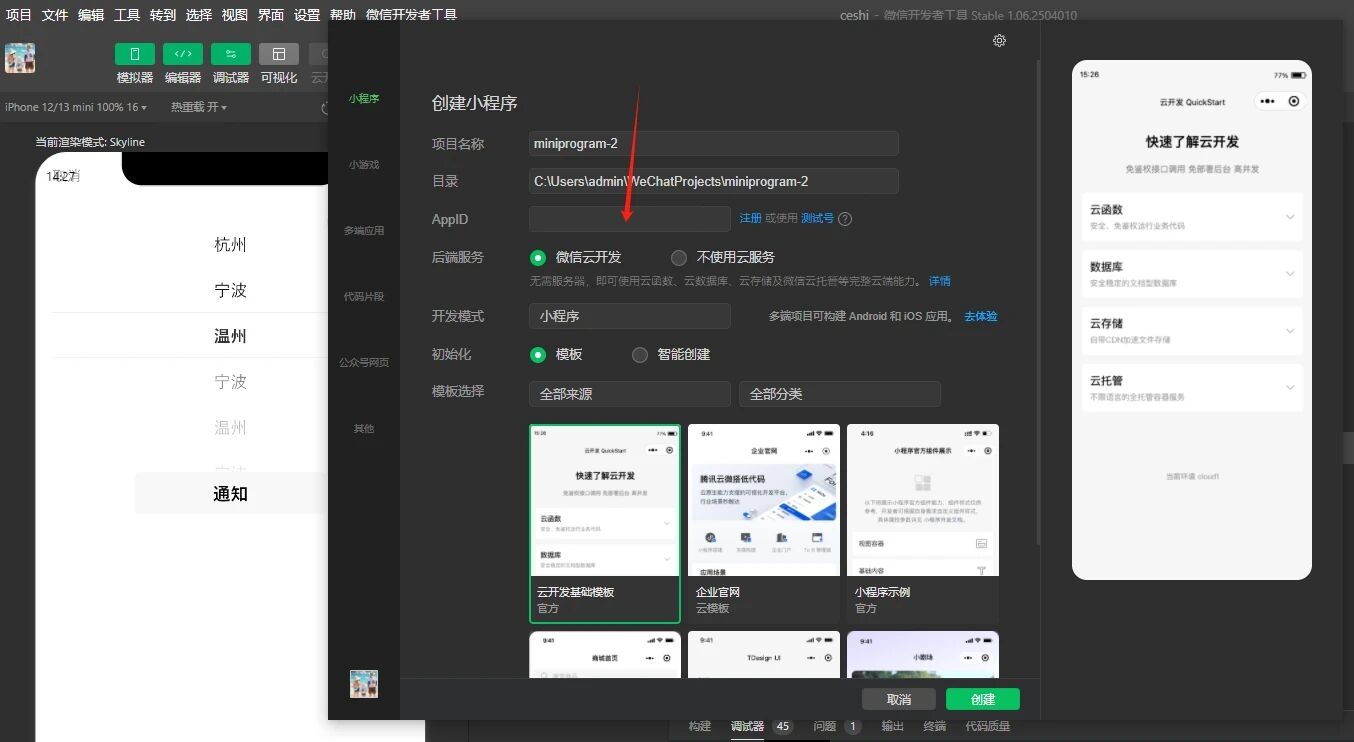Screen dimensions: 1354x742
Task: Click the 通知 button in simulator
Action: click(x=230, y=494)
